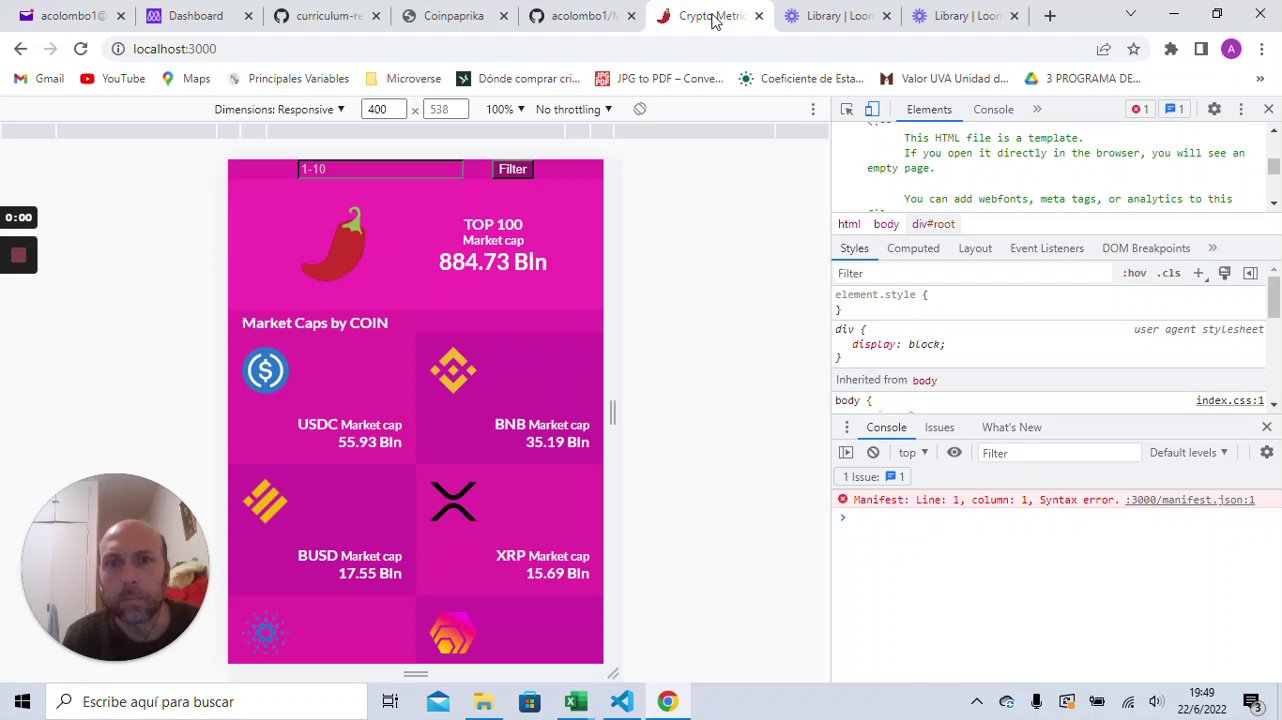
Task: Click the site information icon beside localhost:3000
Action: coord(117,48)
